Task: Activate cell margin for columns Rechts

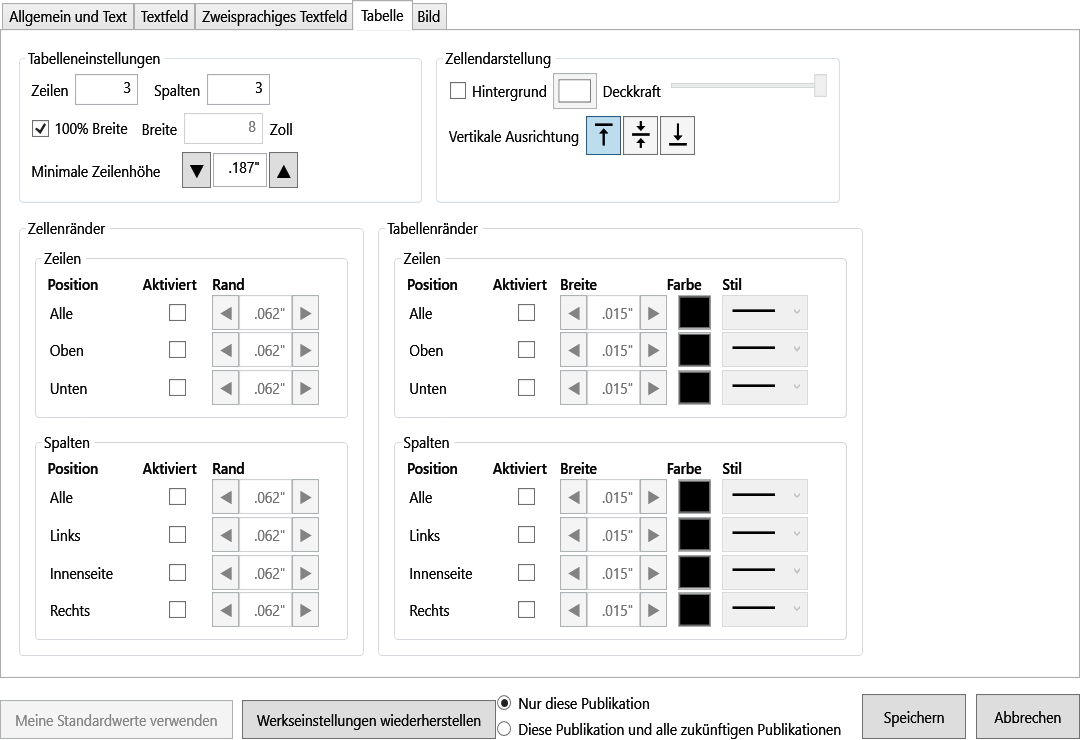Action: 178,610
